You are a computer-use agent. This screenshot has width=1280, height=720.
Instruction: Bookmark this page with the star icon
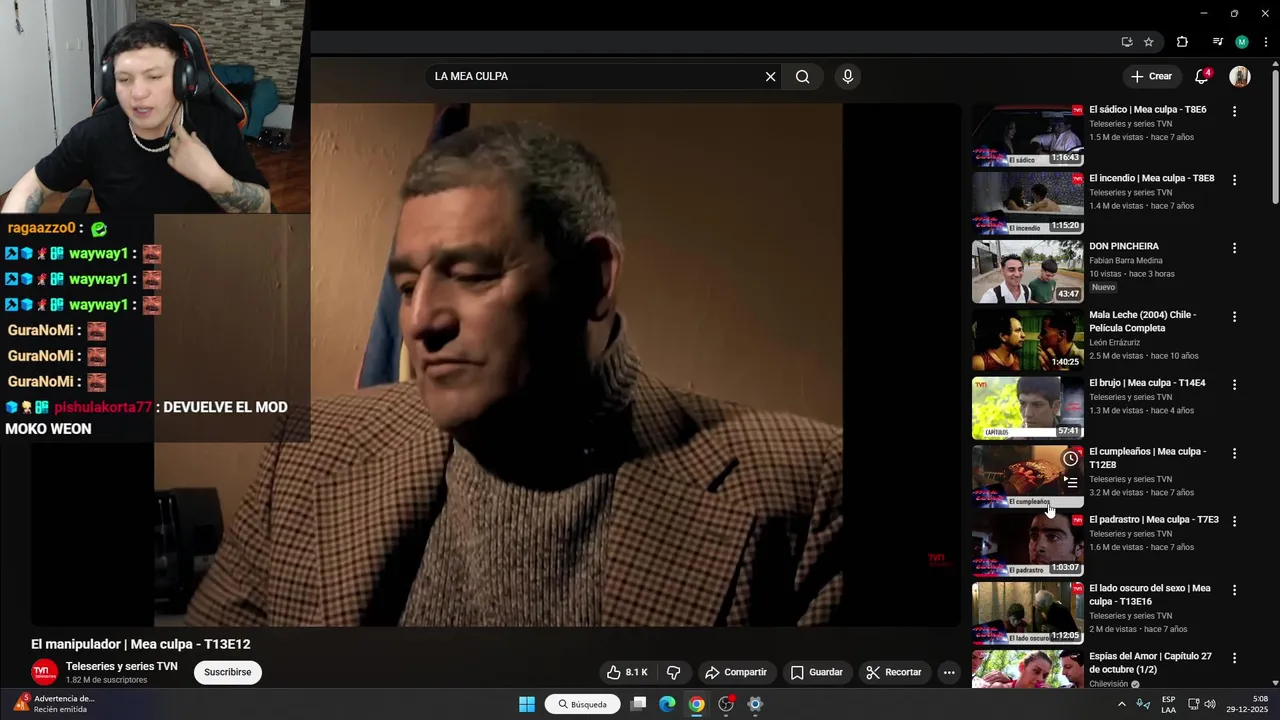(x=1149, y=42)
